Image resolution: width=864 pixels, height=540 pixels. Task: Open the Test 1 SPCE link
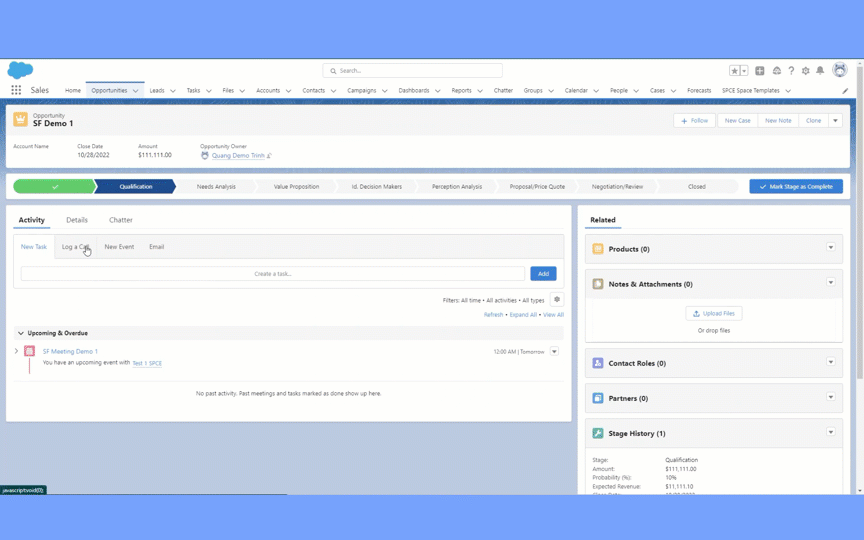click(x=147, y=363)
